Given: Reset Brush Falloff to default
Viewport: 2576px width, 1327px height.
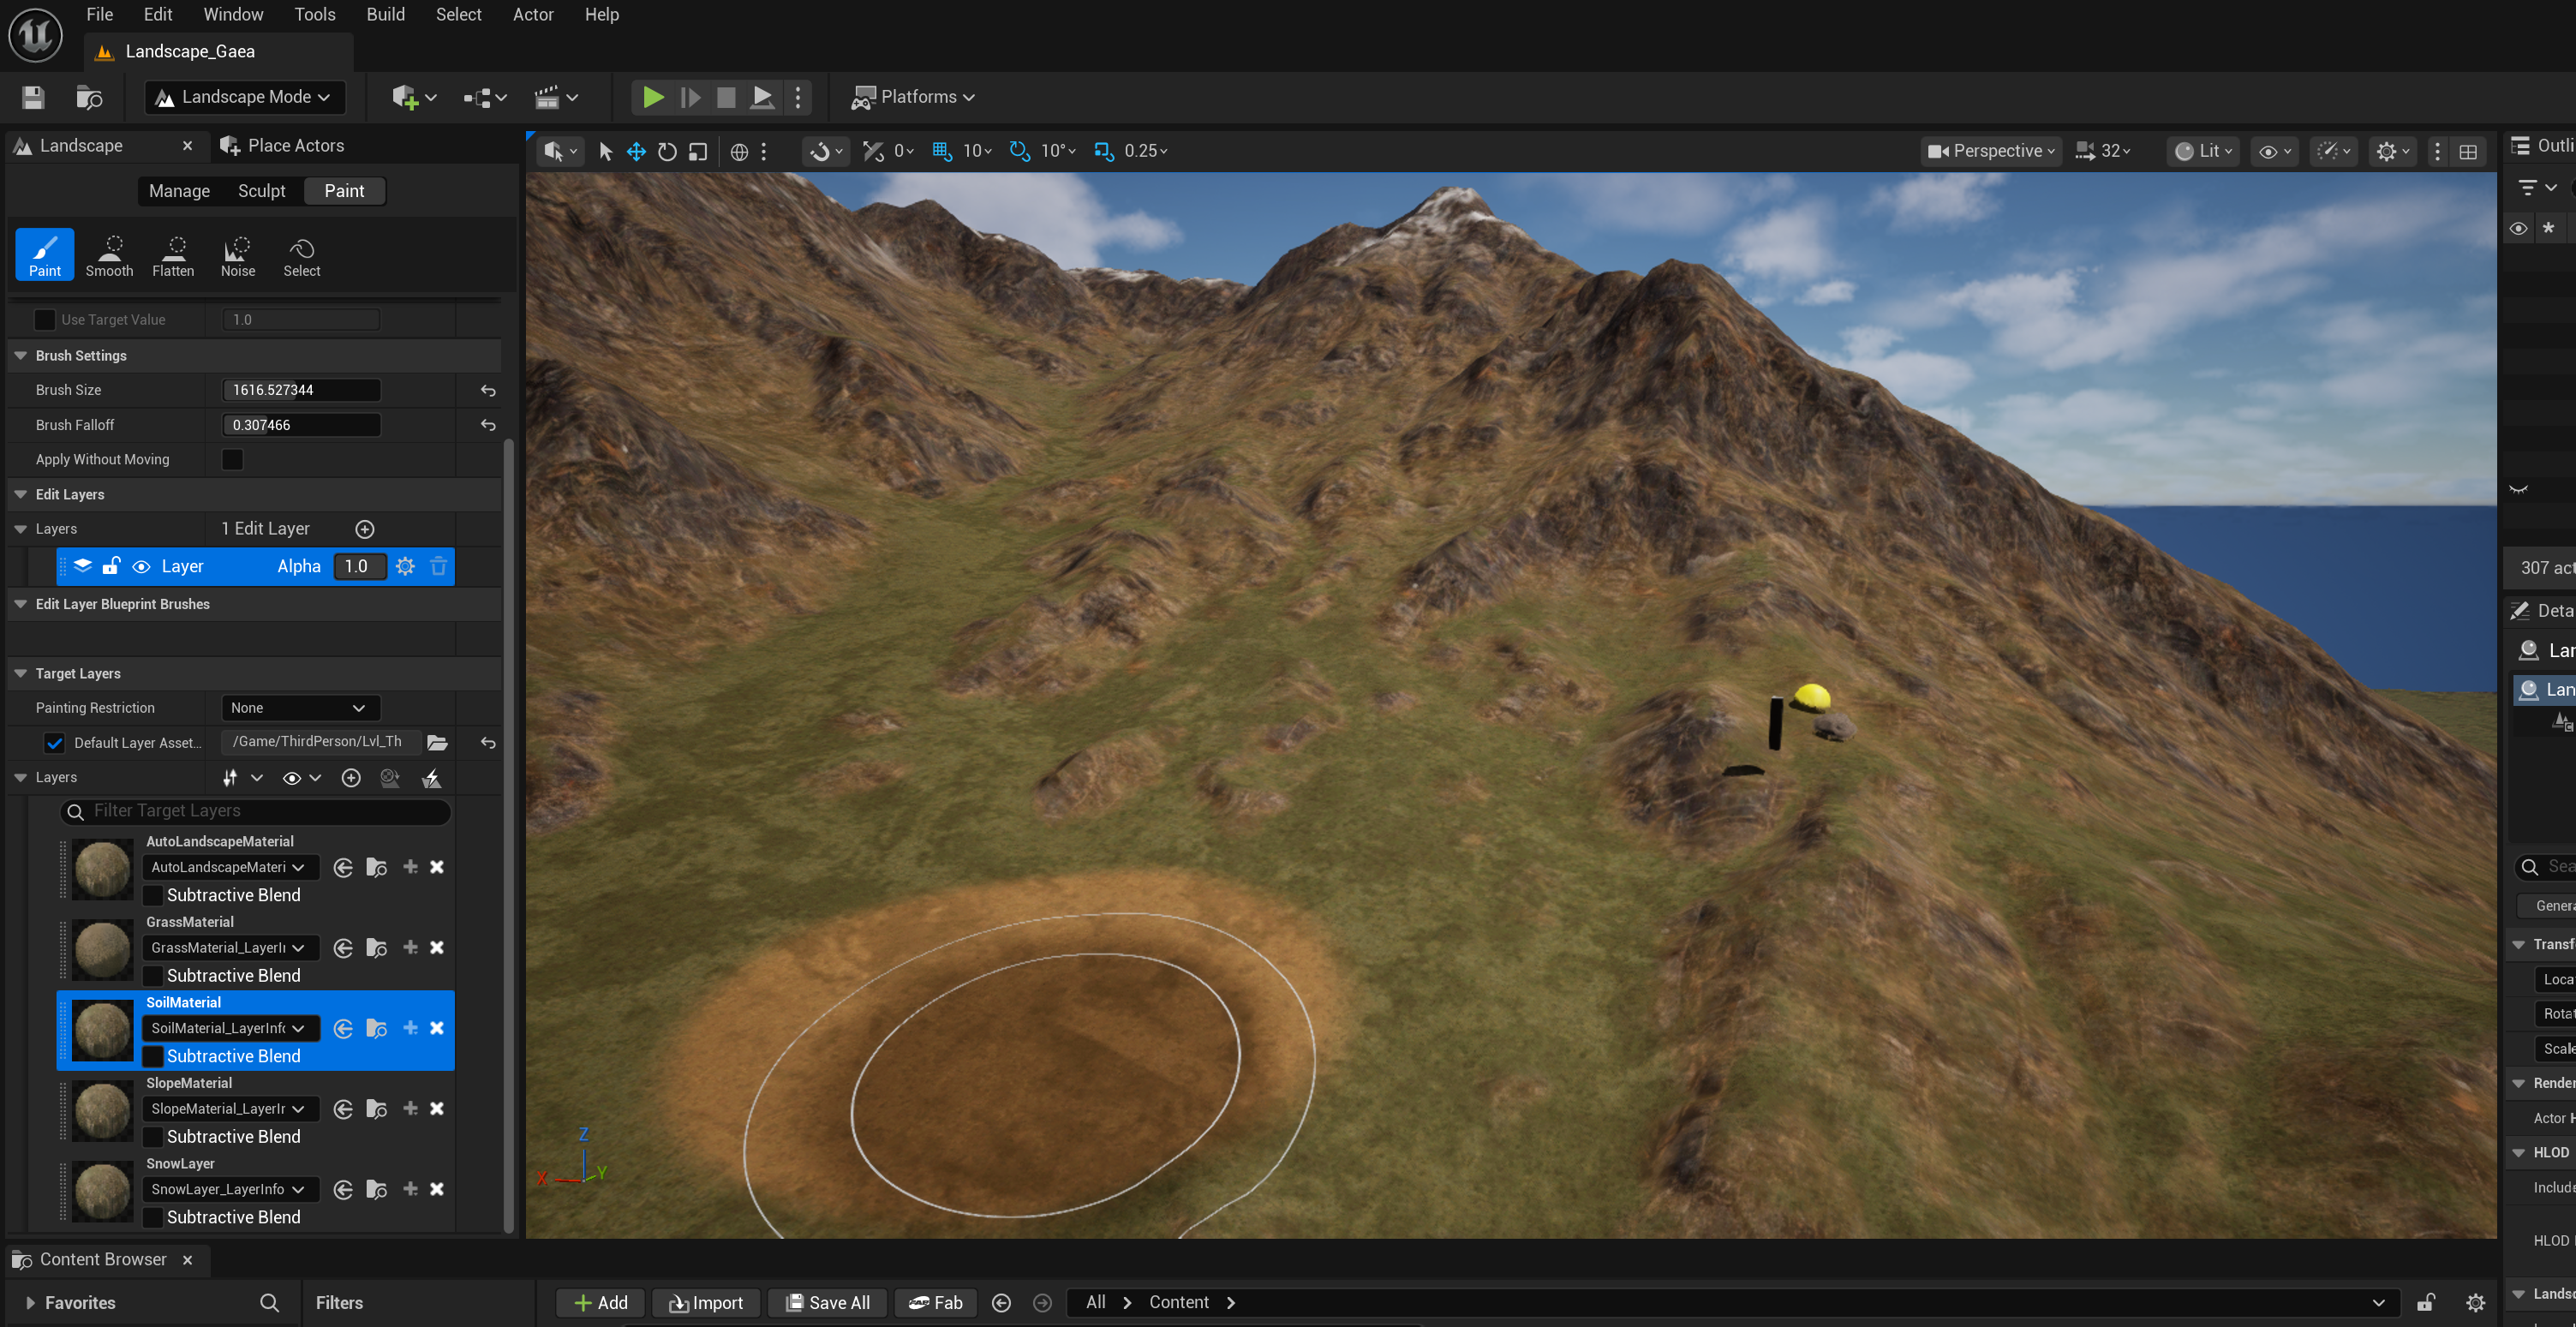Looking at the screenshot, I should click(x=488, y=425).
